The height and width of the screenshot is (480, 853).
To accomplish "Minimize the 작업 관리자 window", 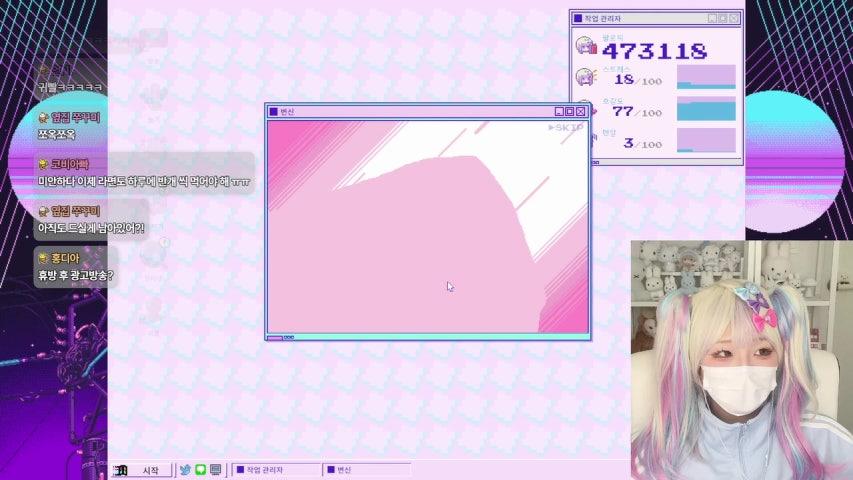I will tap(712, 18).
